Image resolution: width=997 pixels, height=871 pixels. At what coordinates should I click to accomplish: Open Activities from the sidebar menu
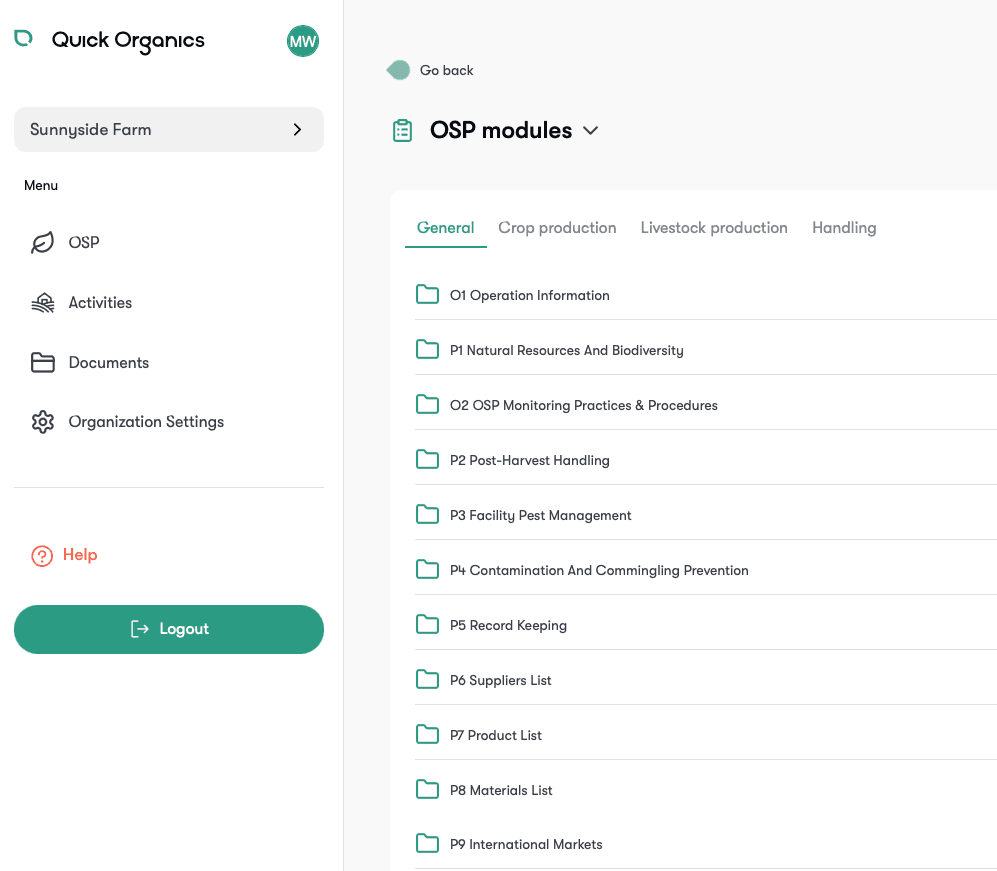(41, 302)
